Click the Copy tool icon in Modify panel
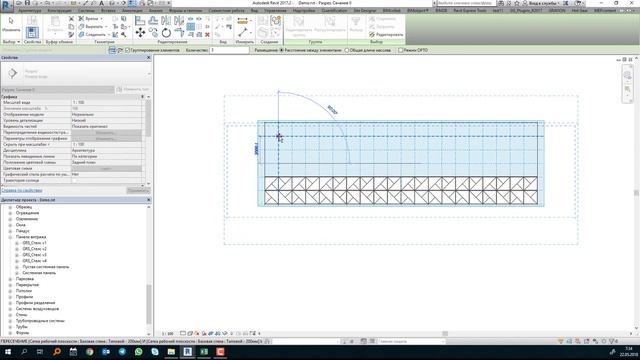 153,32
